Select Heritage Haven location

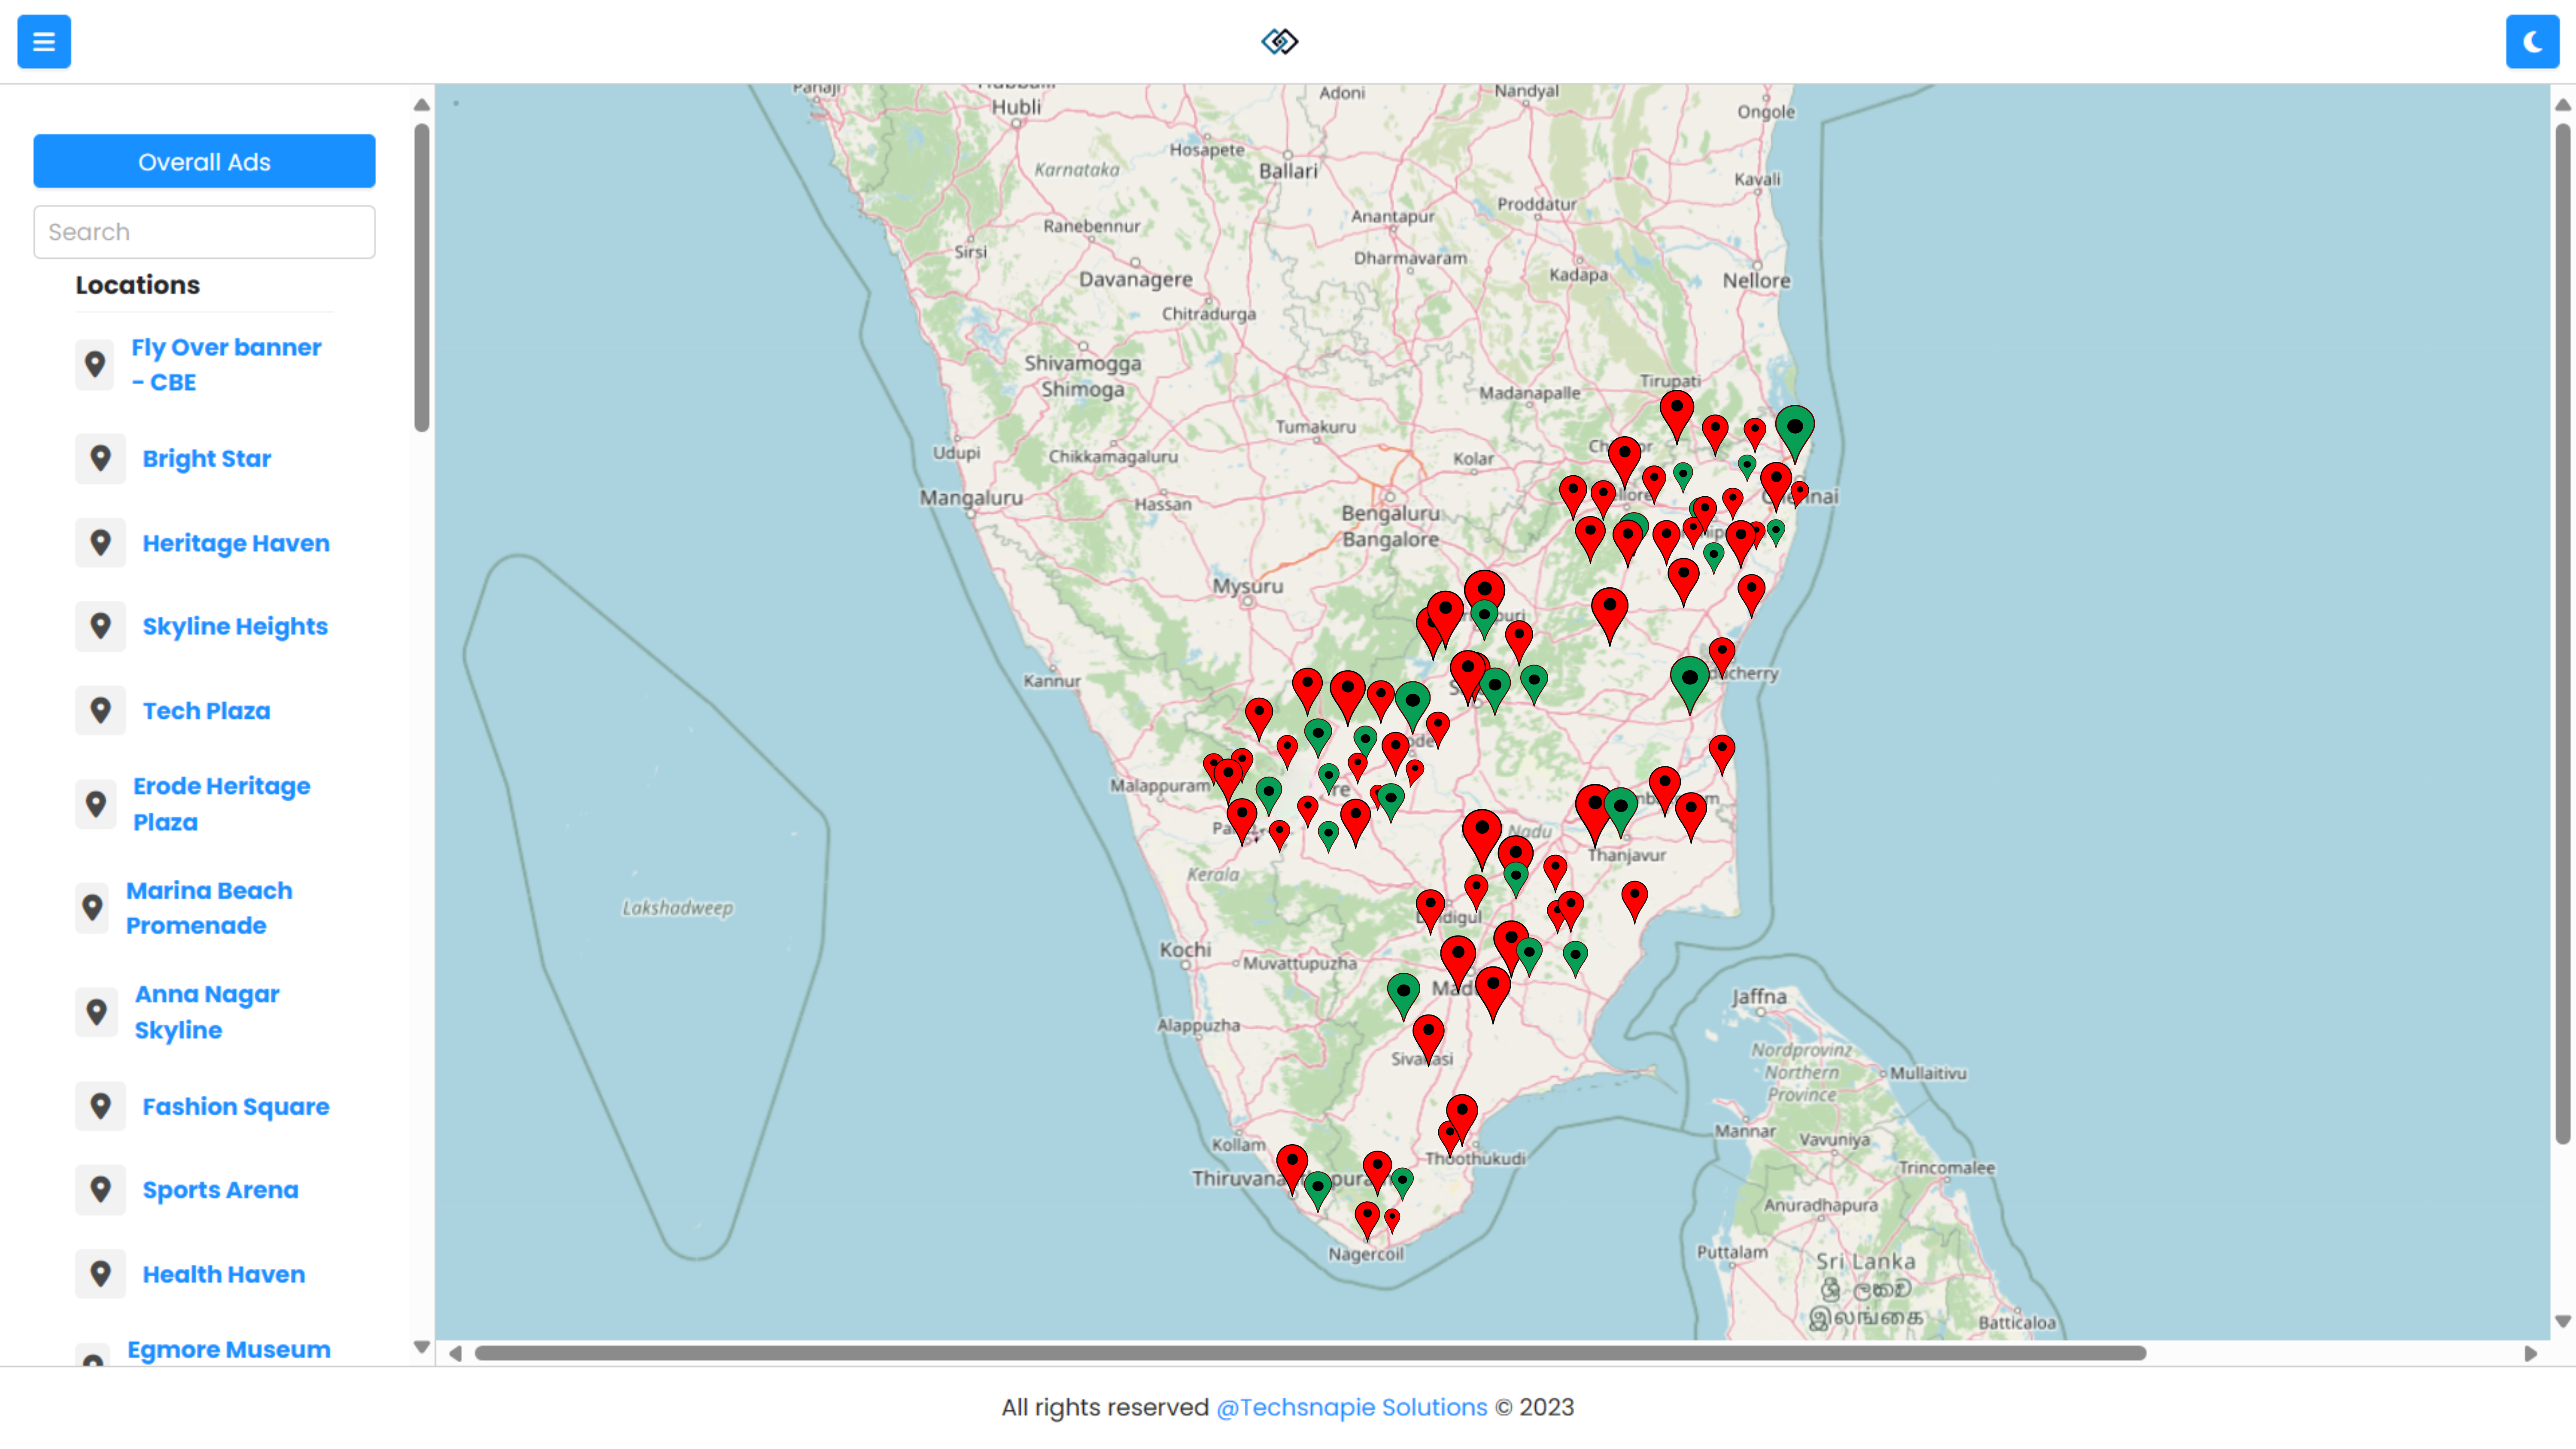tap(236, 543)
